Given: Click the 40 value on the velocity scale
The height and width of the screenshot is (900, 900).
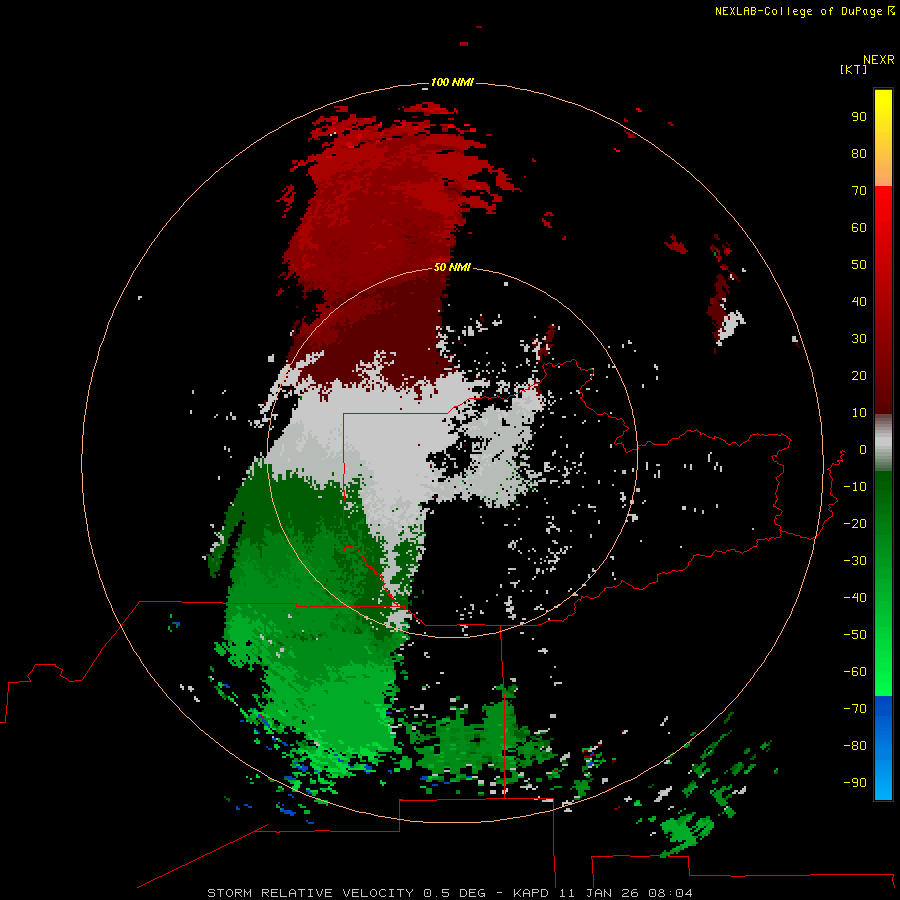Looking at the screenshot, I should click(x=859, y=301).
